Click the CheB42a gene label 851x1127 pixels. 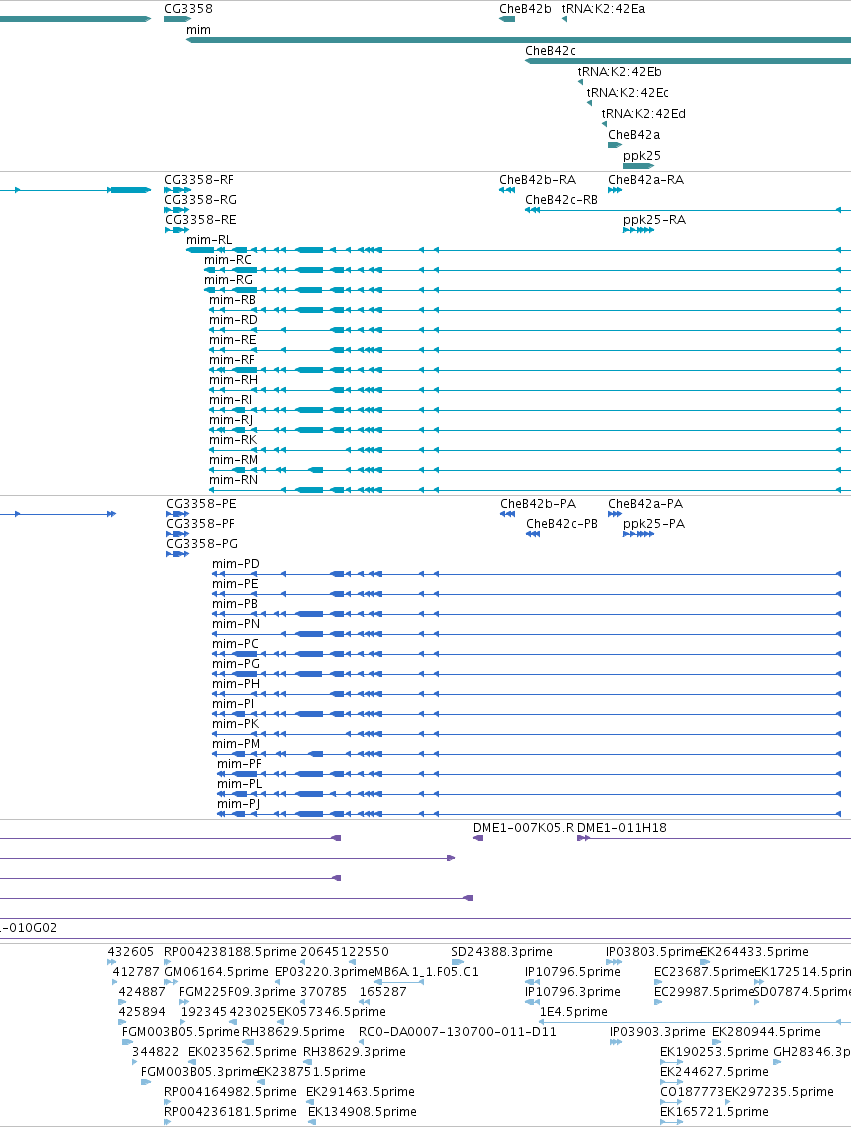pos(634,134)
